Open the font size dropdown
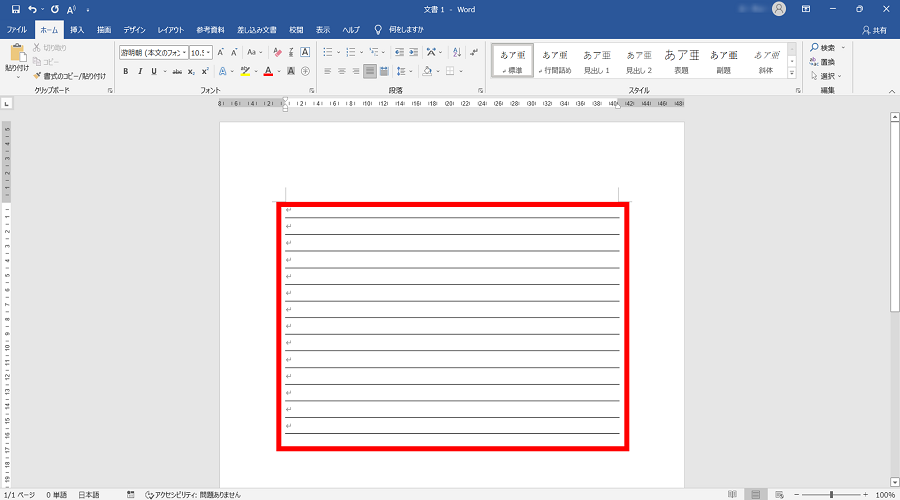This screenshot has height=500, width=900. click(201, 52)
